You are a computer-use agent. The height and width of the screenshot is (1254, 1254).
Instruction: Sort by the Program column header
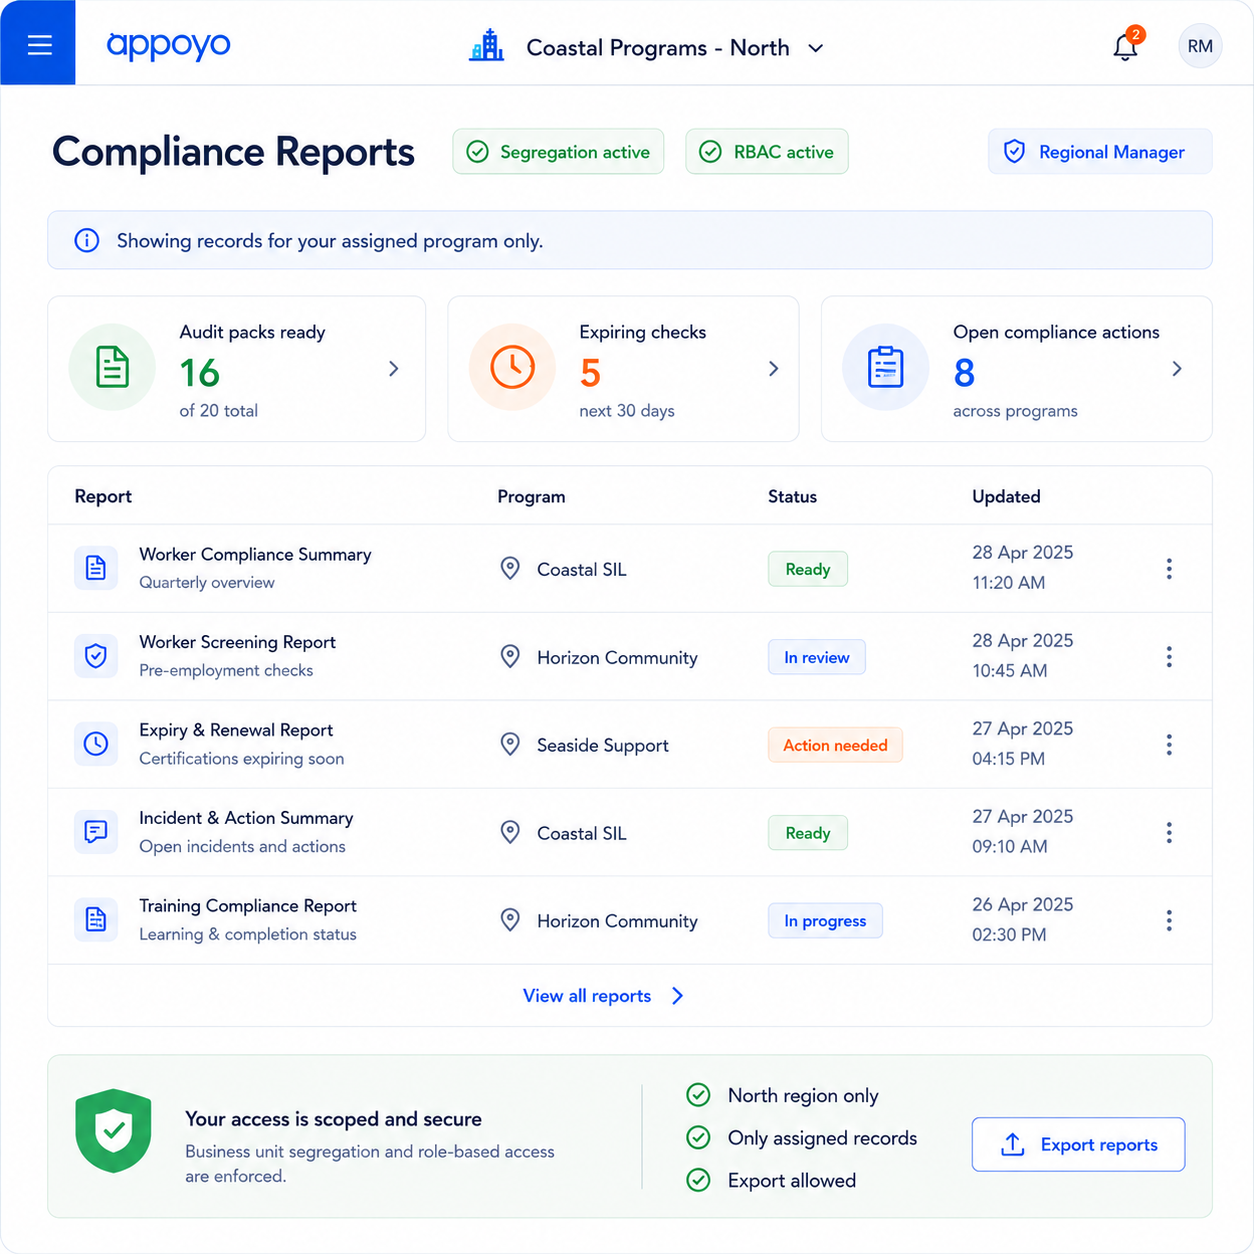point(531,496)
